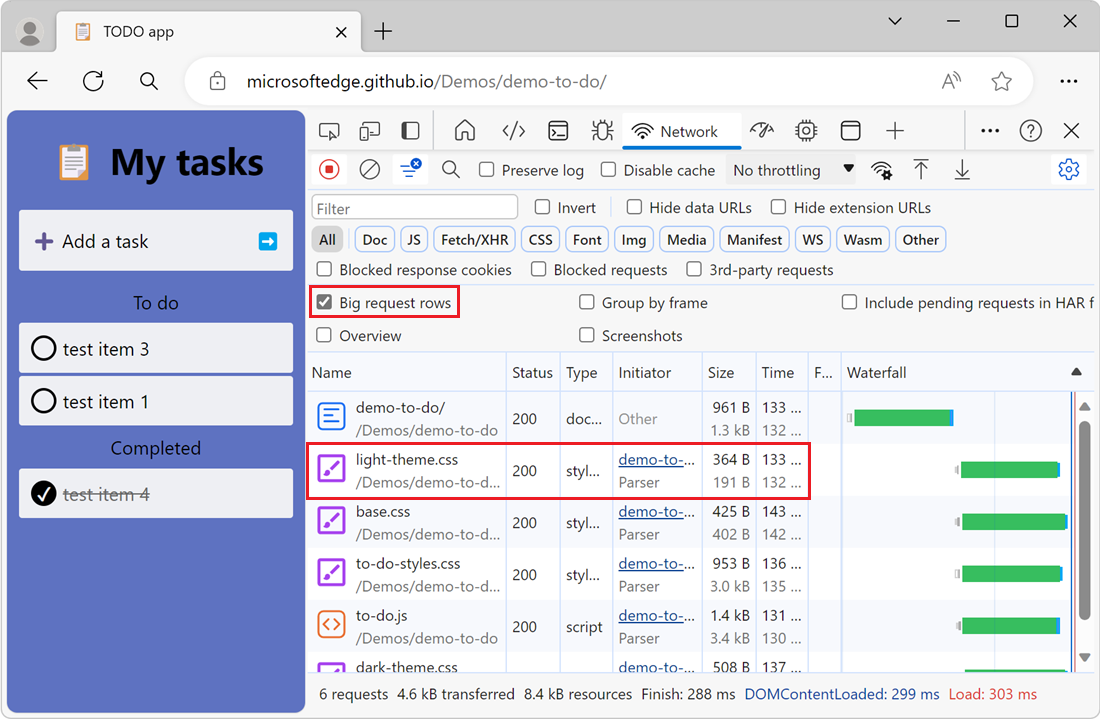Open the Edge browser settings menu
The image size is (1100, 719).
pos(1069,81)
